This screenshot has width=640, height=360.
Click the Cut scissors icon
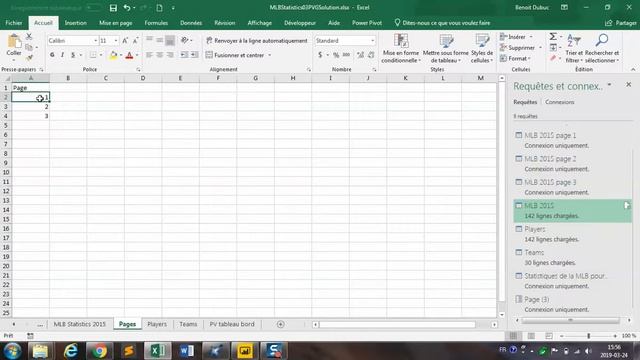(x=29, y=36)
